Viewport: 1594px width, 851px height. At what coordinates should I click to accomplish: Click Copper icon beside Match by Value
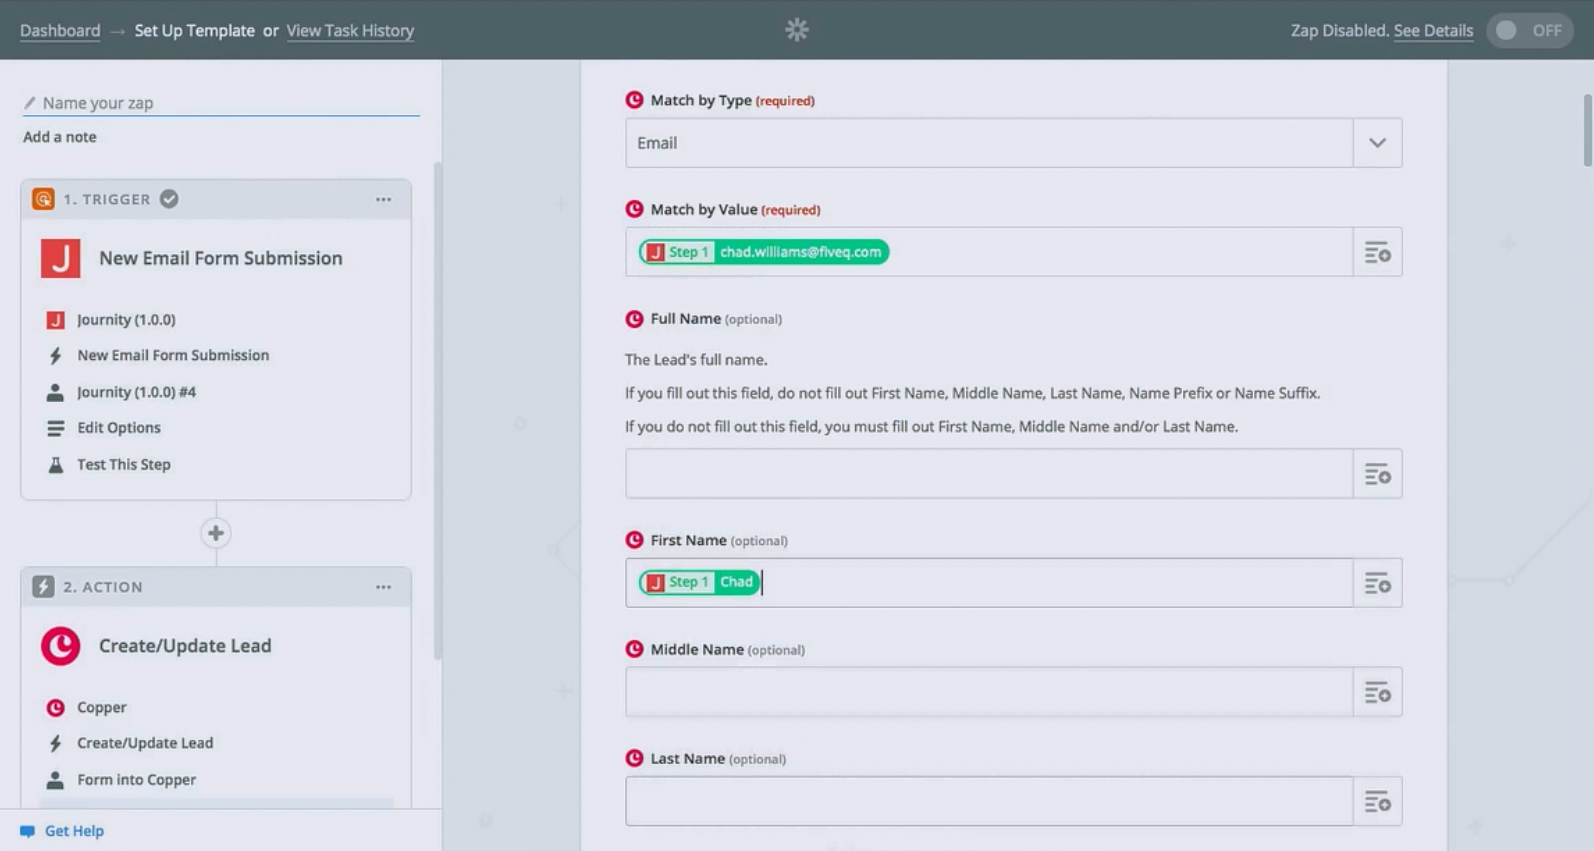[x=634, y=209]
